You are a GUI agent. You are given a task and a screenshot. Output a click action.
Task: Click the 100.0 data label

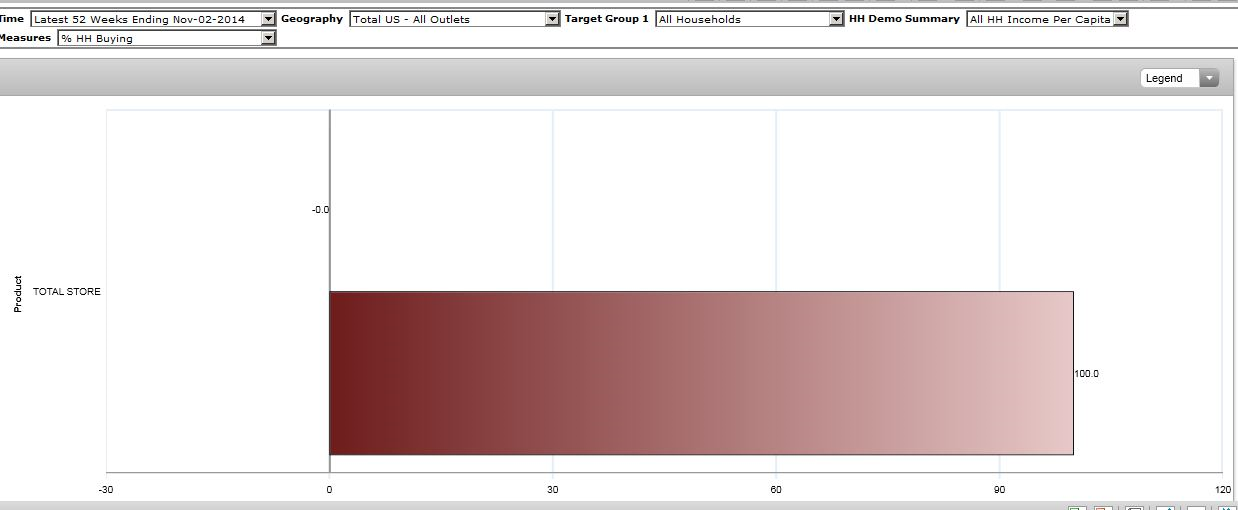point(1086,374)
